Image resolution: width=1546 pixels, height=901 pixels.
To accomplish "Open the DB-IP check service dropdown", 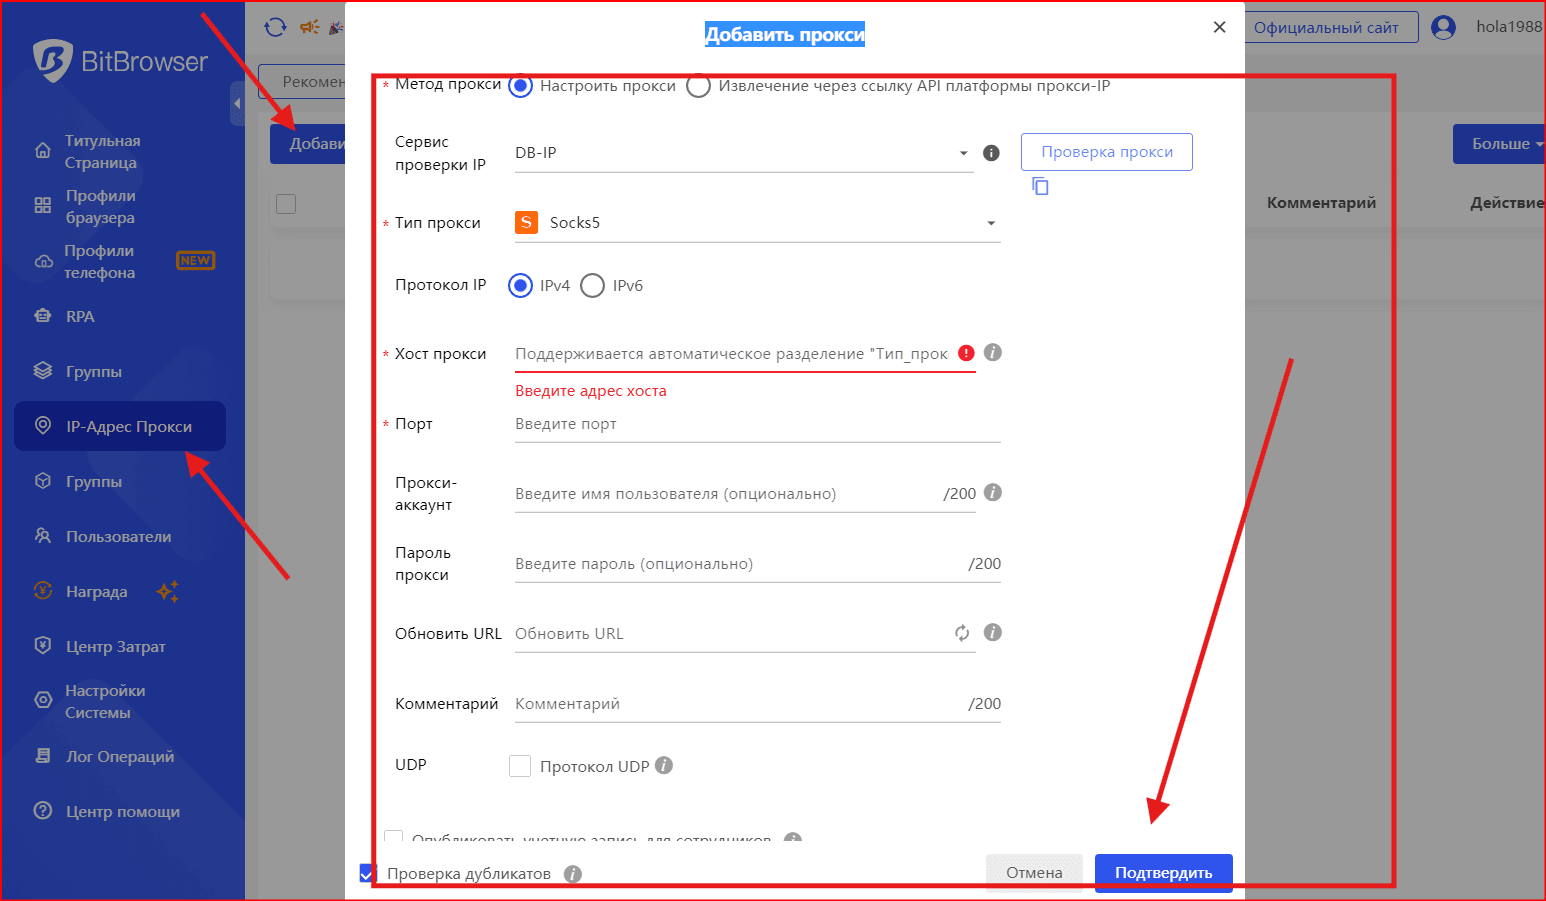I will pyautogui.click(x=742, y=153).
